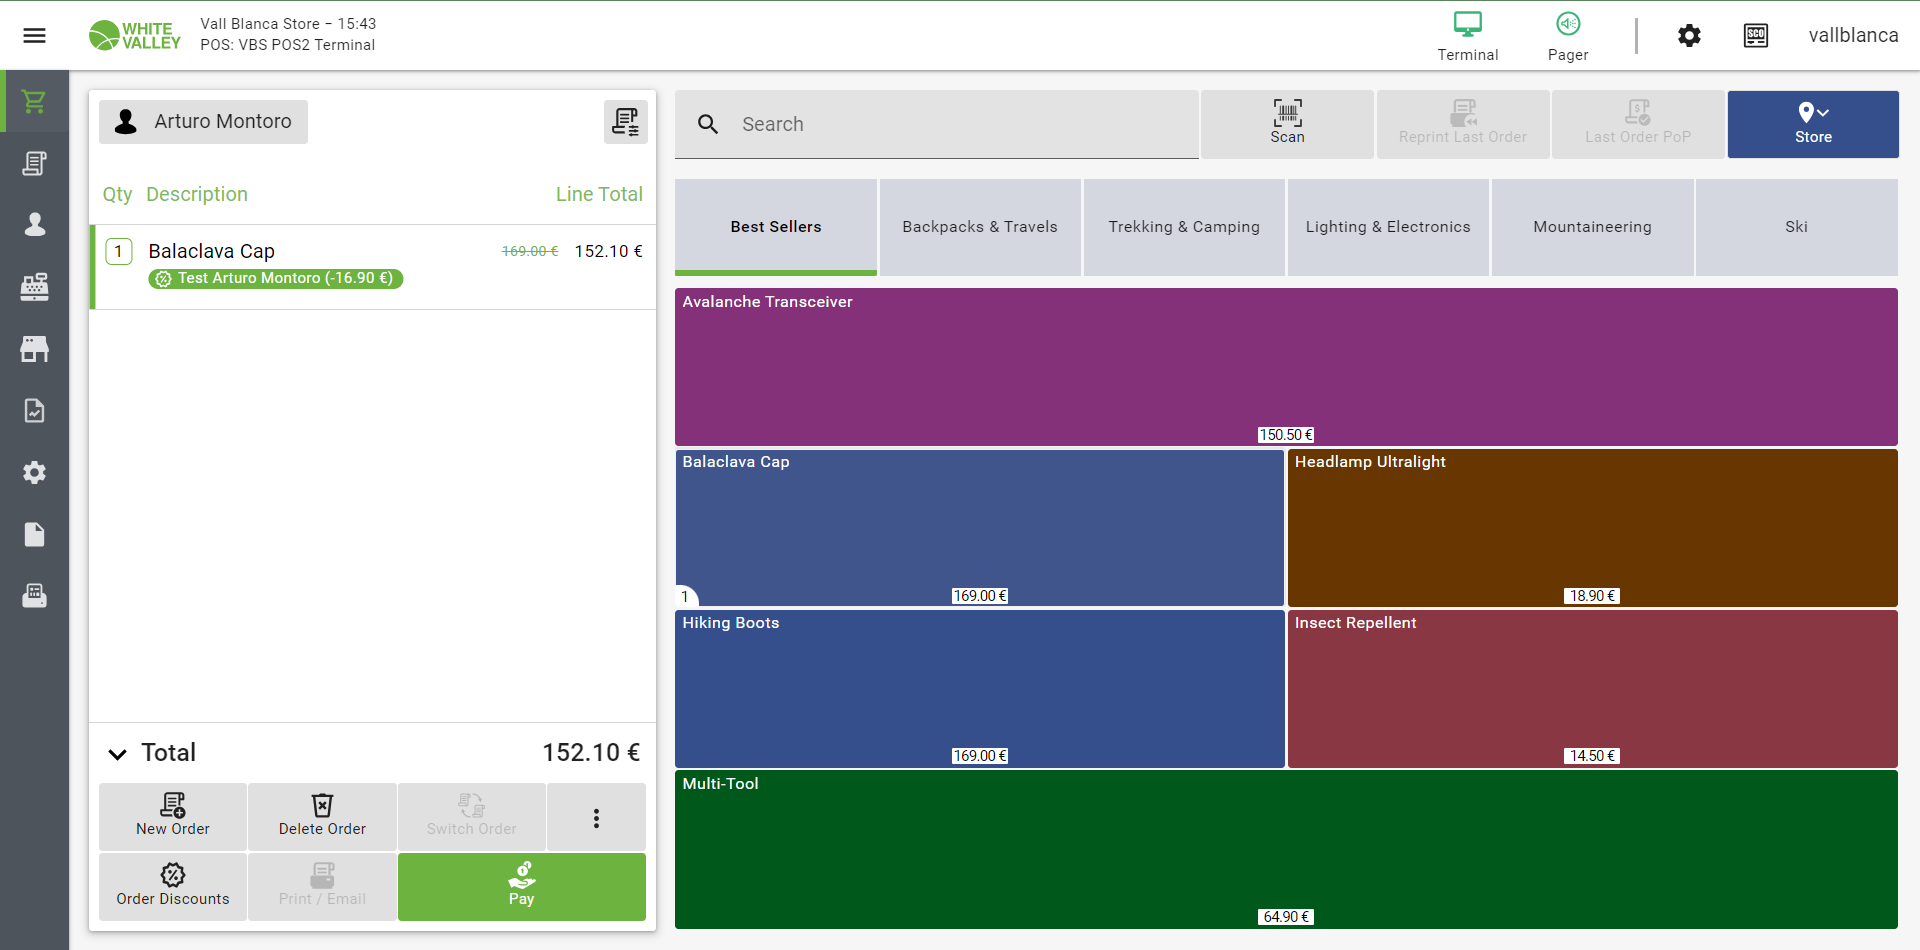Add the purple Avalanche Transceiver tile
The height and width of the screenshot is (950, 1920).
(1285, 366)
